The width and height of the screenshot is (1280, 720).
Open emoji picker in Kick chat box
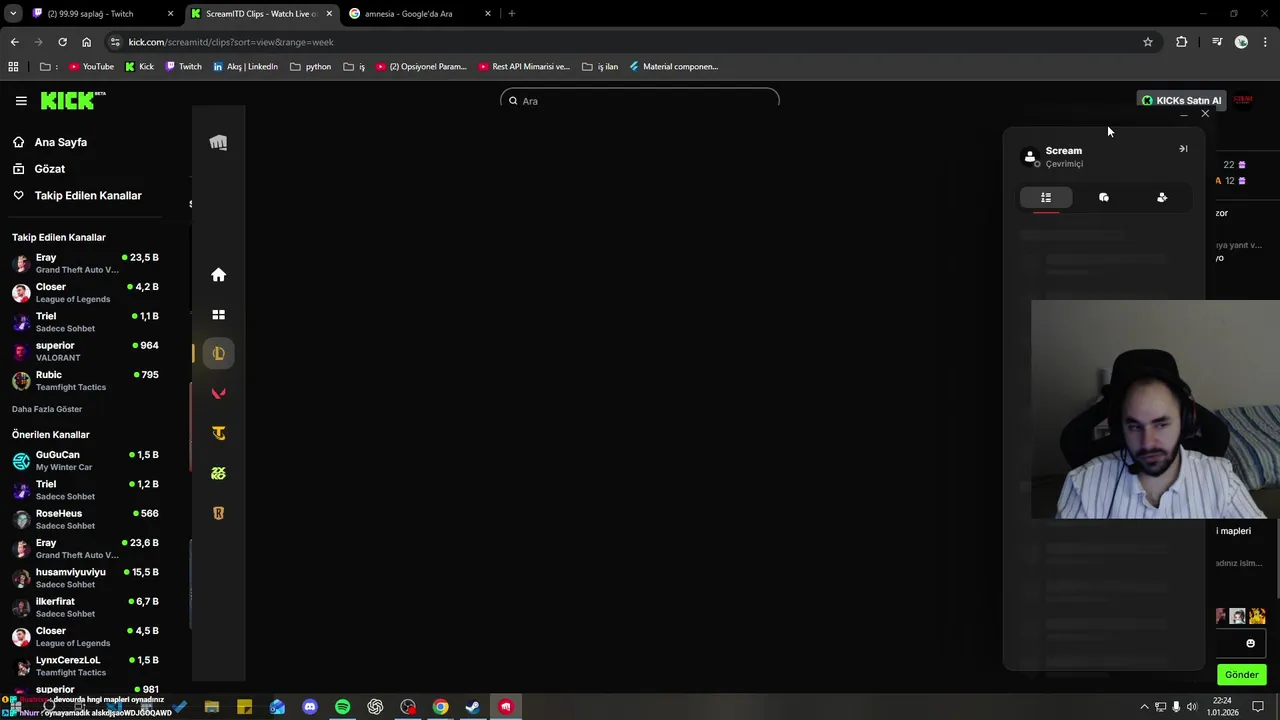pos(1250,643)
